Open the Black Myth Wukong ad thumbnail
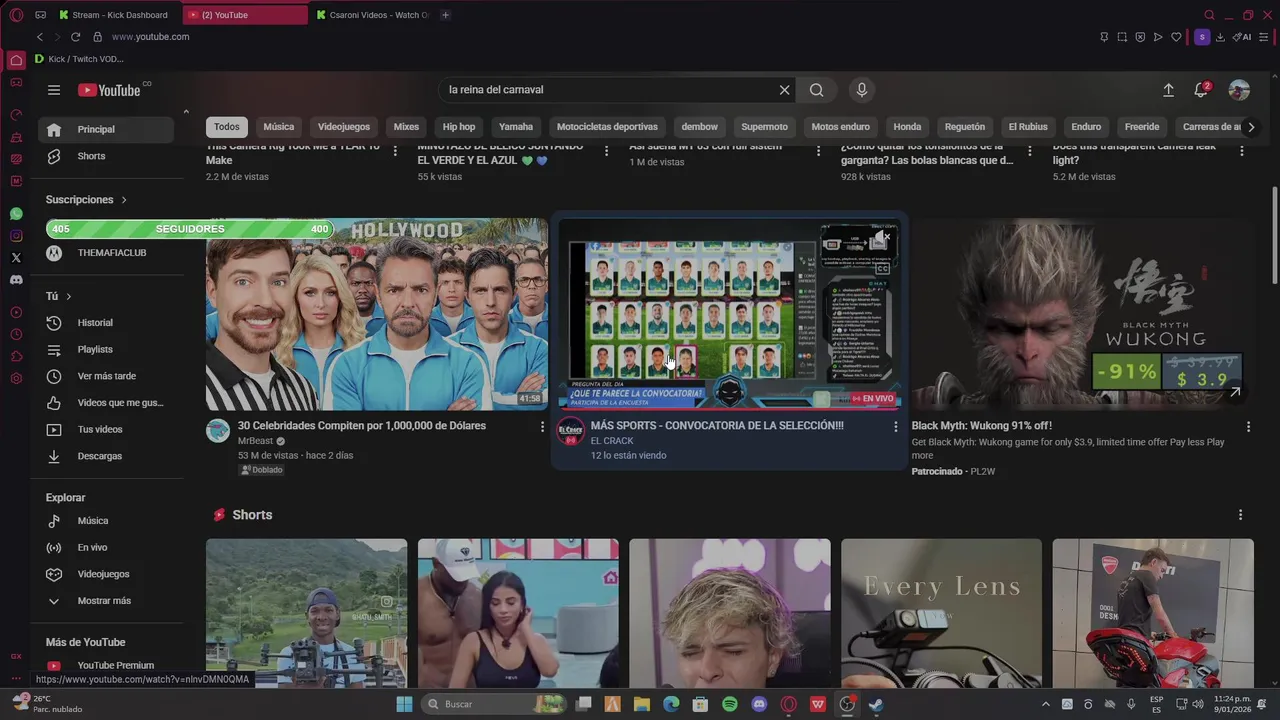This screenshot has width=1280, height=720. click(x=1082, y=314)
